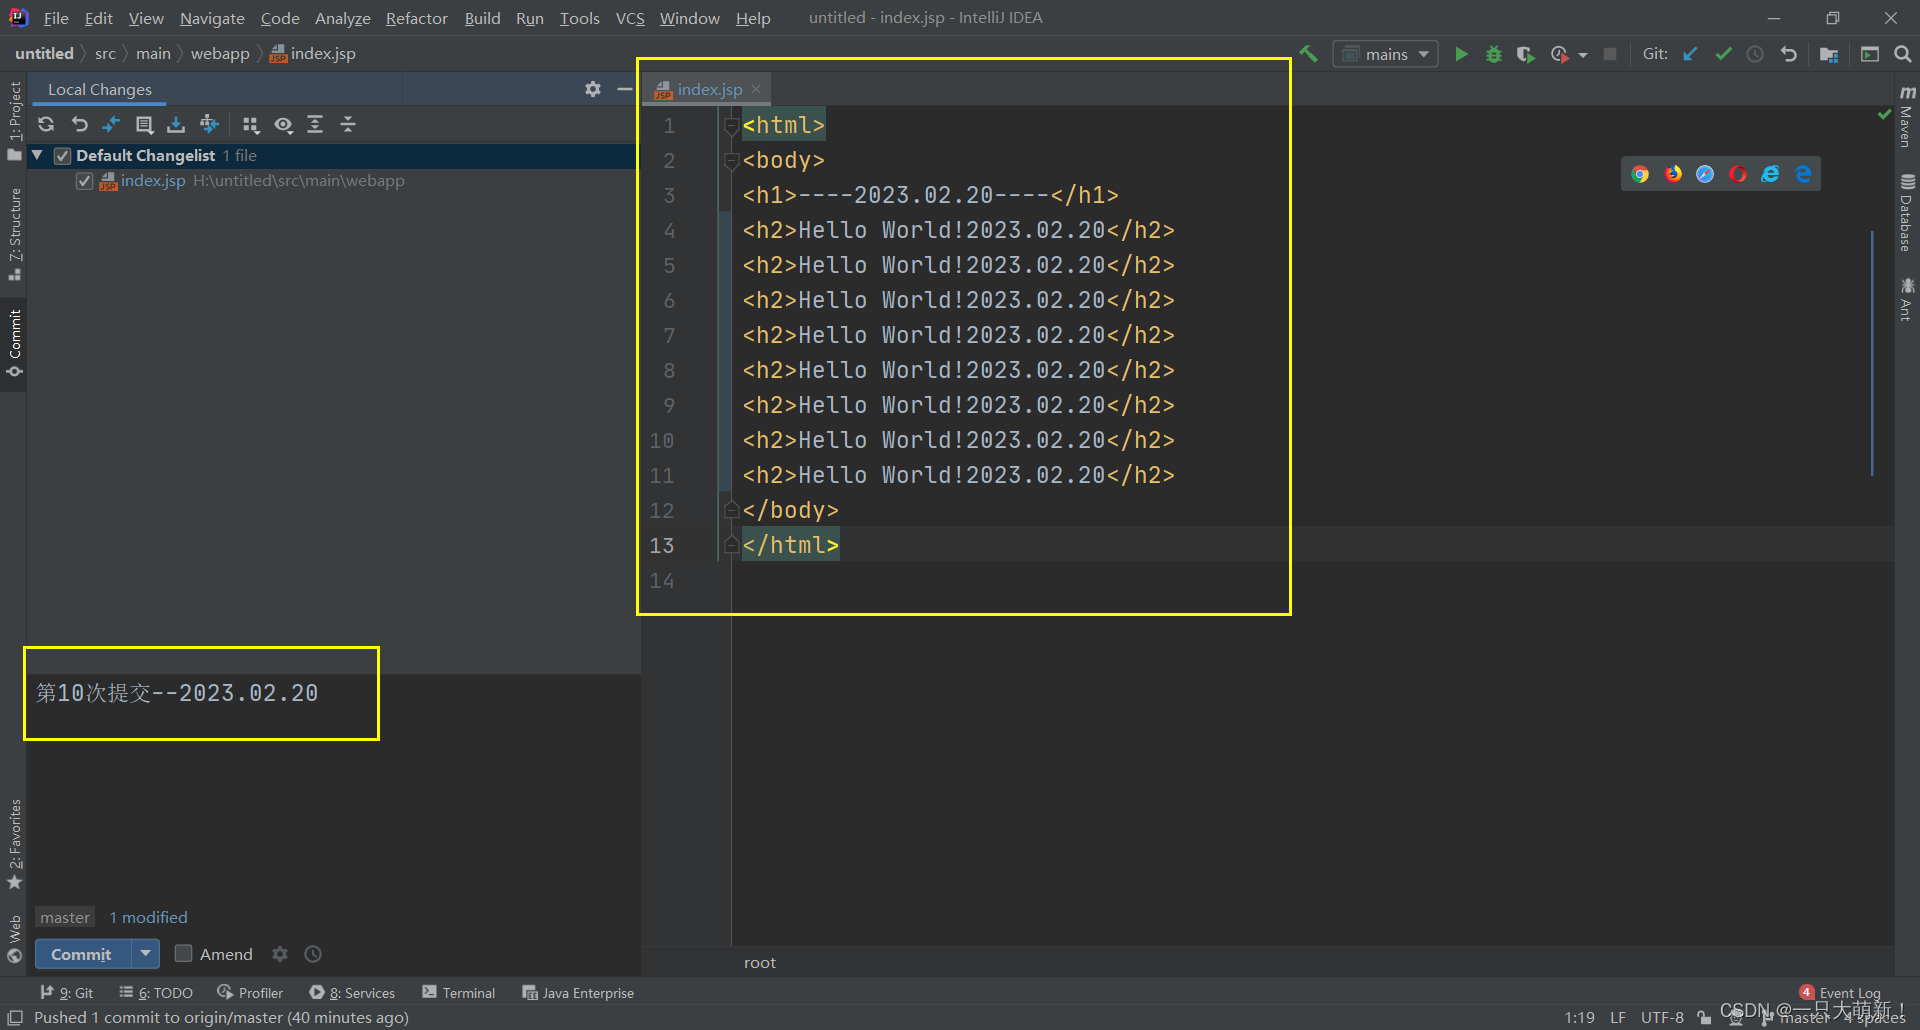Open the Project Structure icon
Viewport: 1920px width, 1030px height.
pyautogui.click(x=1829, y=54)
